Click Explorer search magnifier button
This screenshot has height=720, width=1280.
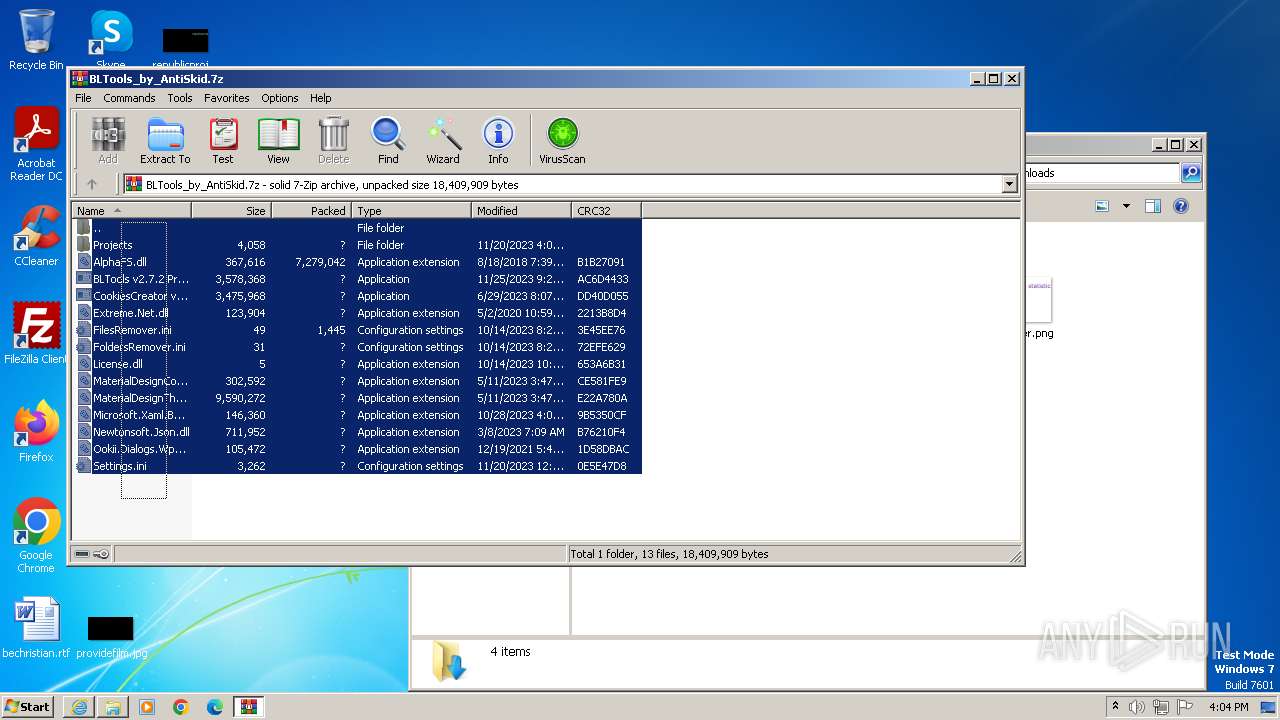[1191, 173]
